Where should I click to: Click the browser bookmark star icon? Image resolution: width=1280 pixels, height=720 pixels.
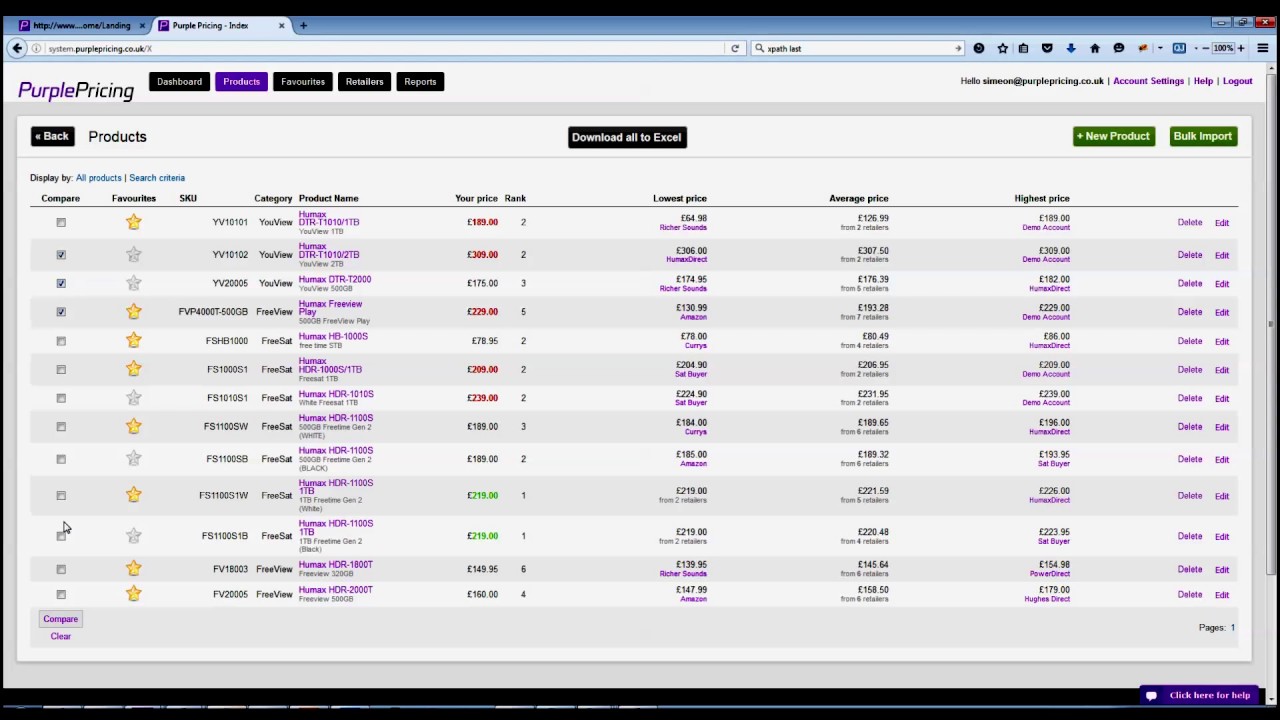click(1002, 48)
